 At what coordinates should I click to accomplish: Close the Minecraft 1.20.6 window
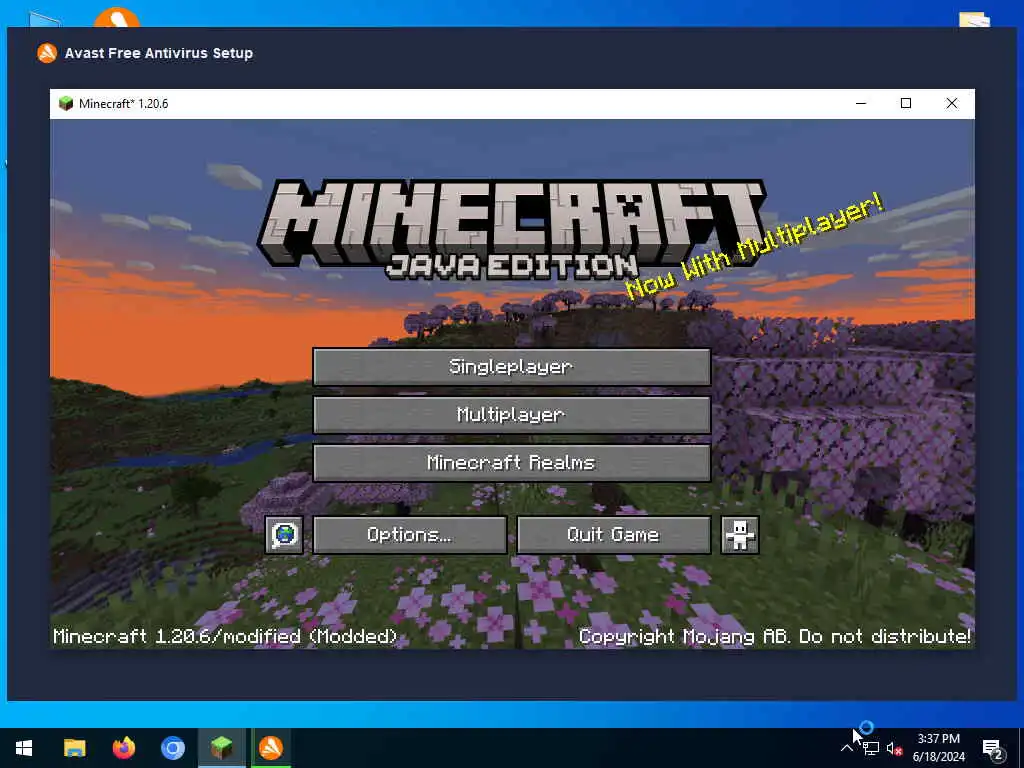click(952, 103)
